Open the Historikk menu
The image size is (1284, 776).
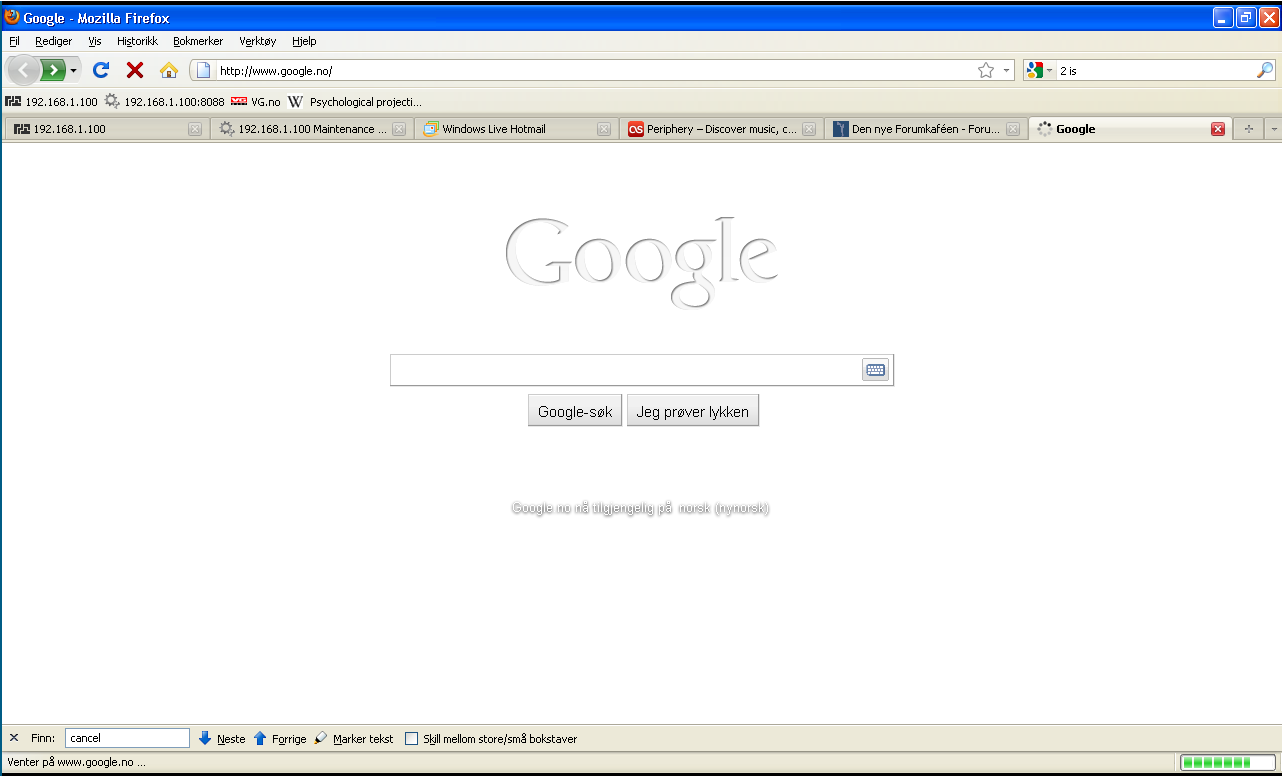tap(137, 41)
